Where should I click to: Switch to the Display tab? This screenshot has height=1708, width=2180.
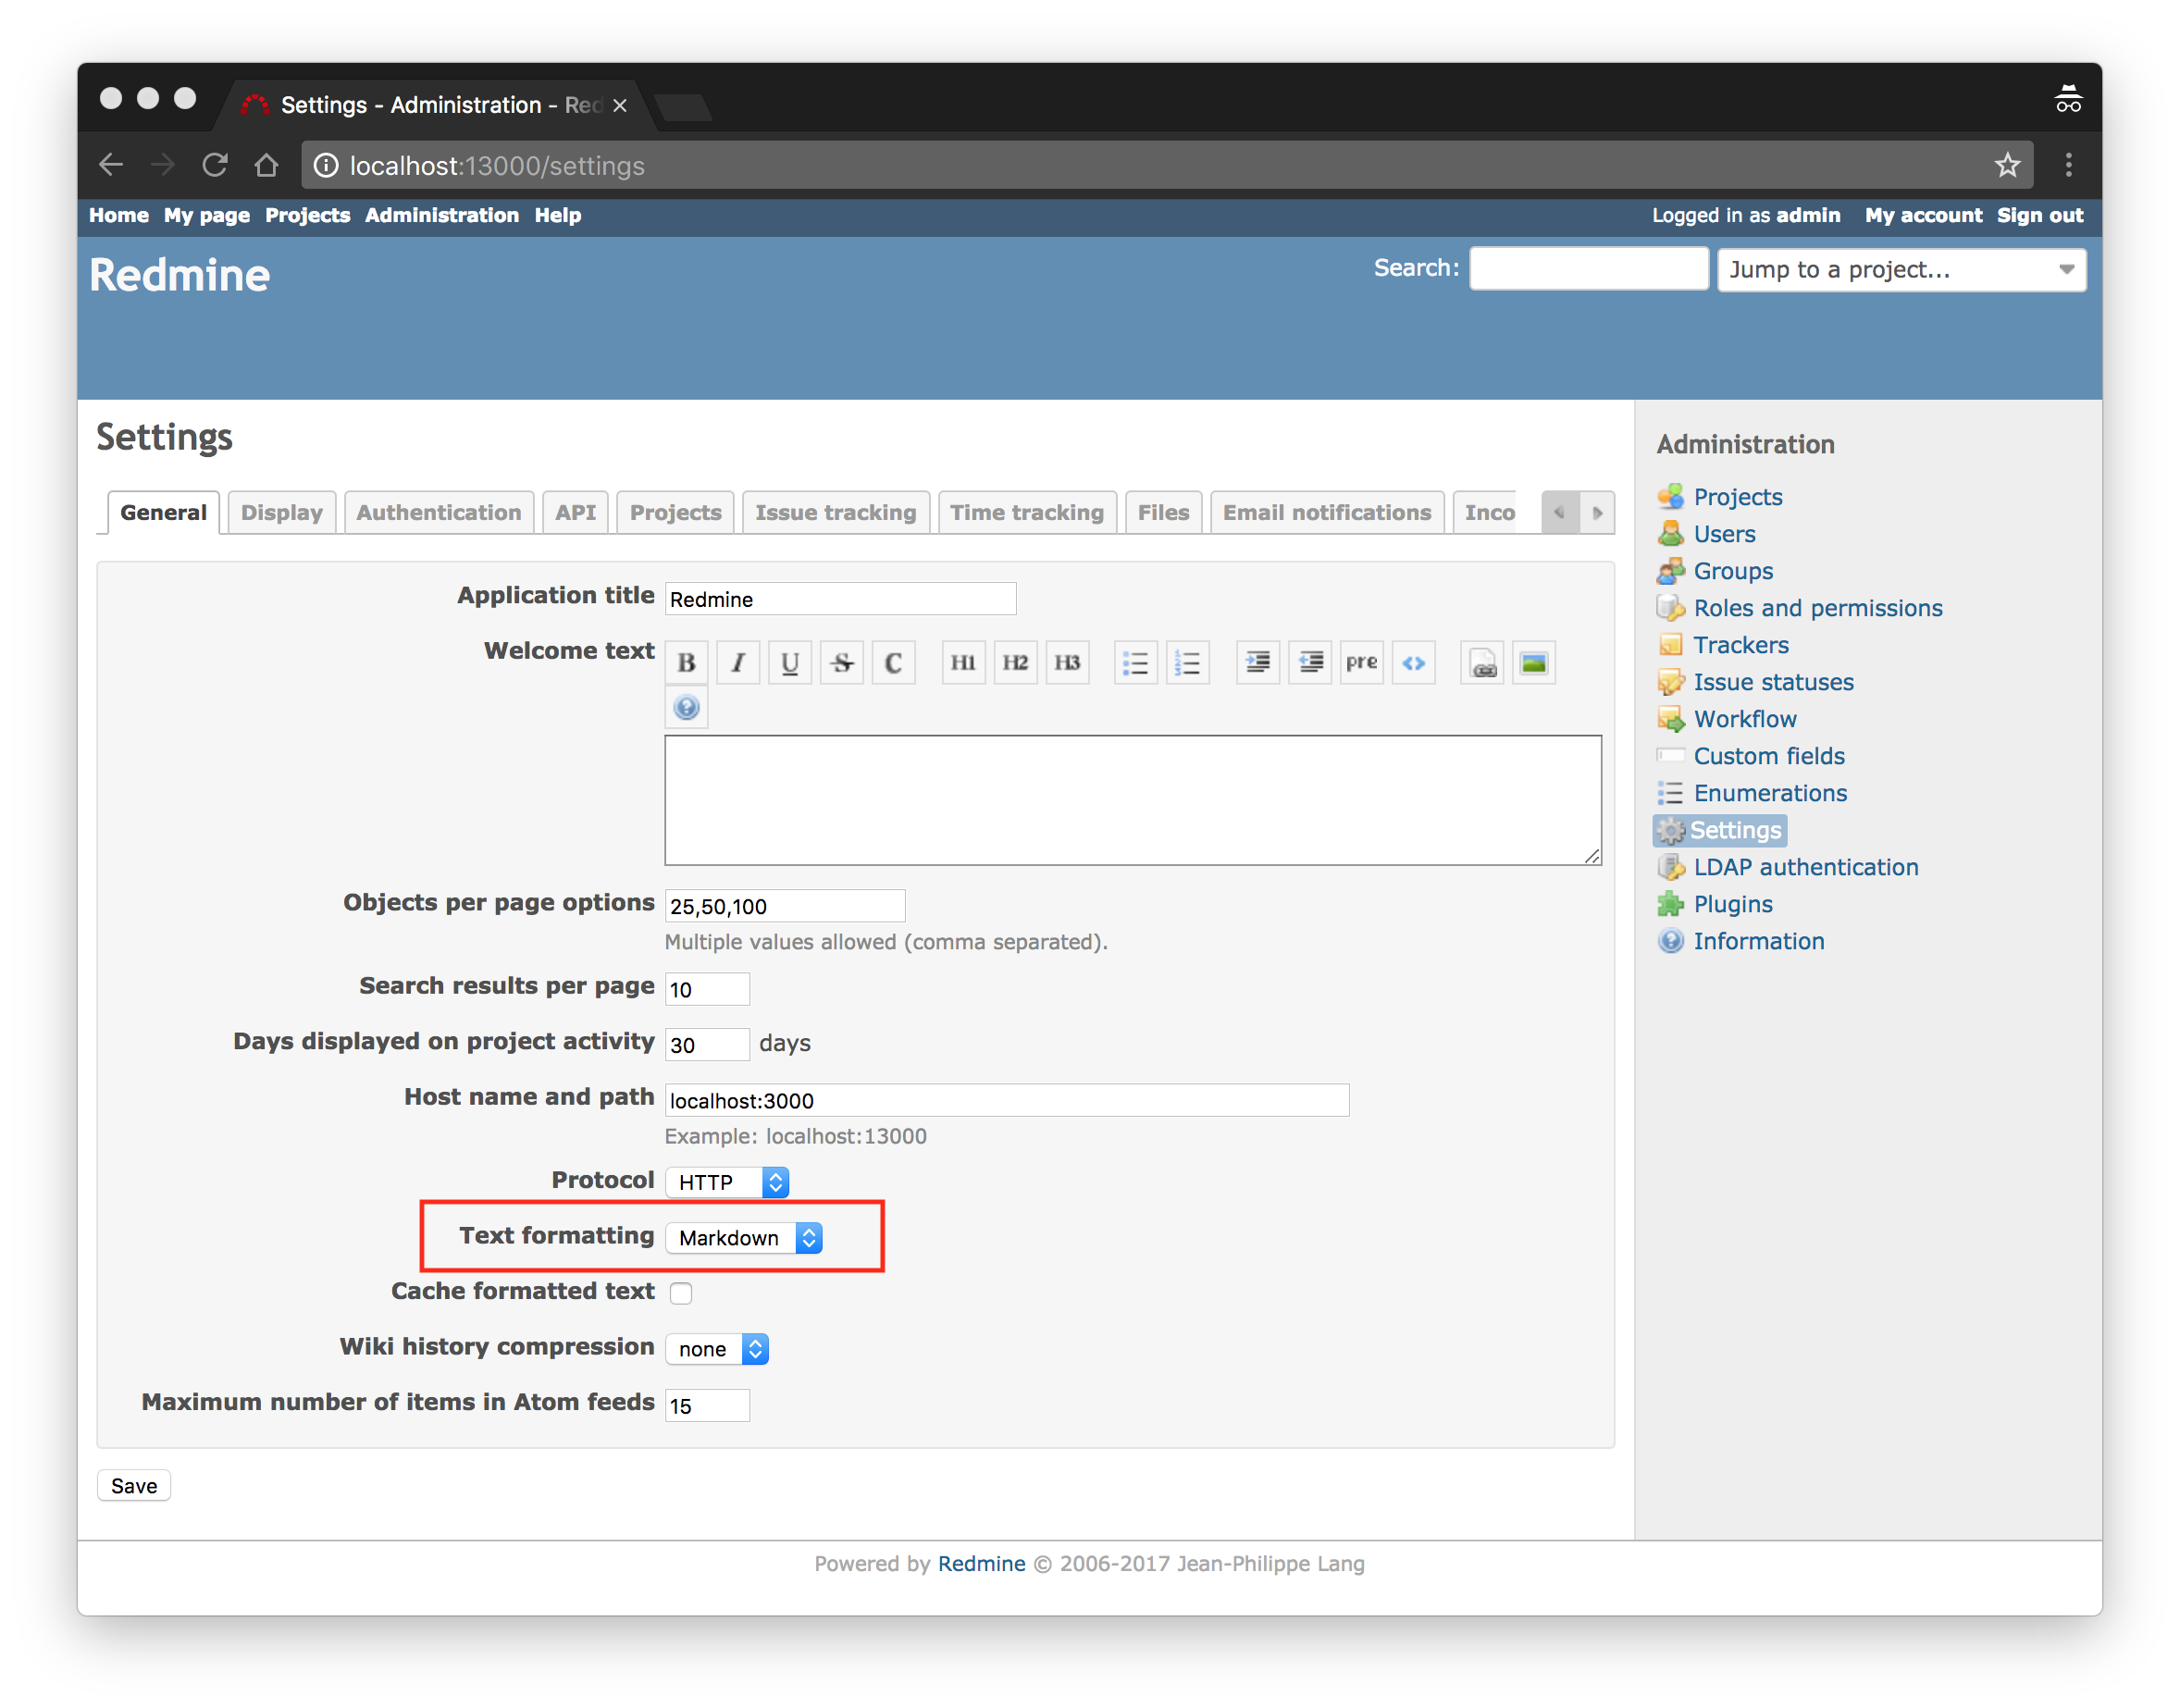click(x=281, y=513)
